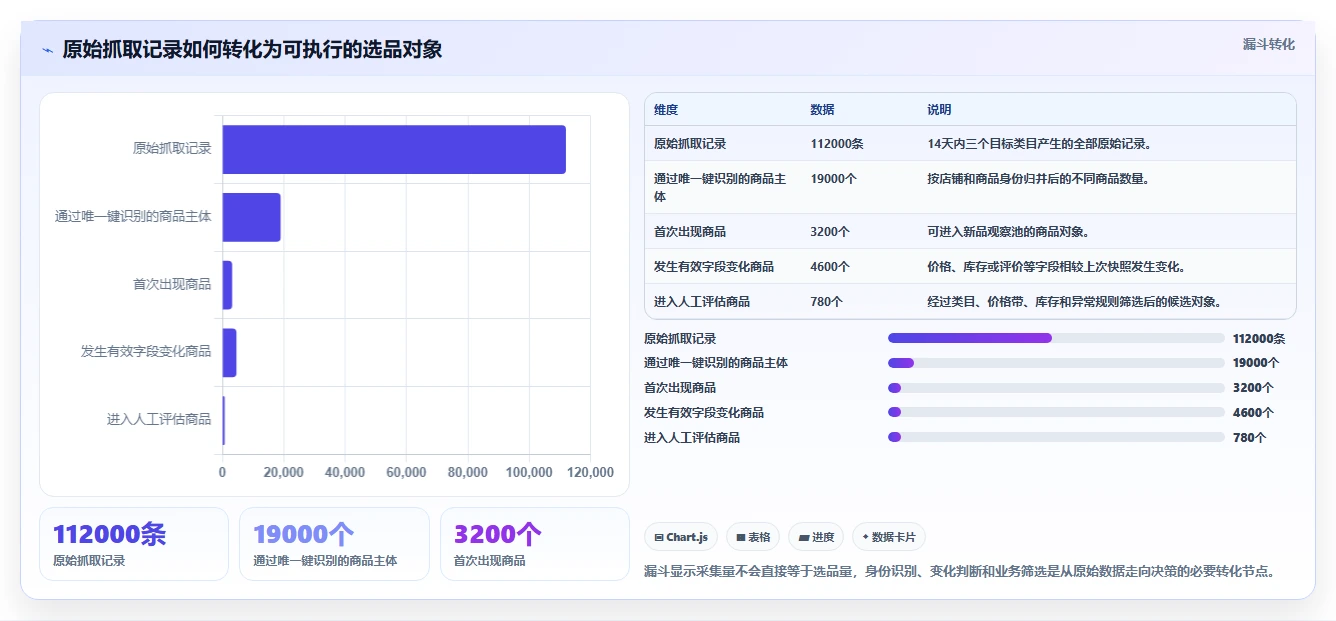Click the funnel icon beside the page title

[x=48, y=50]
